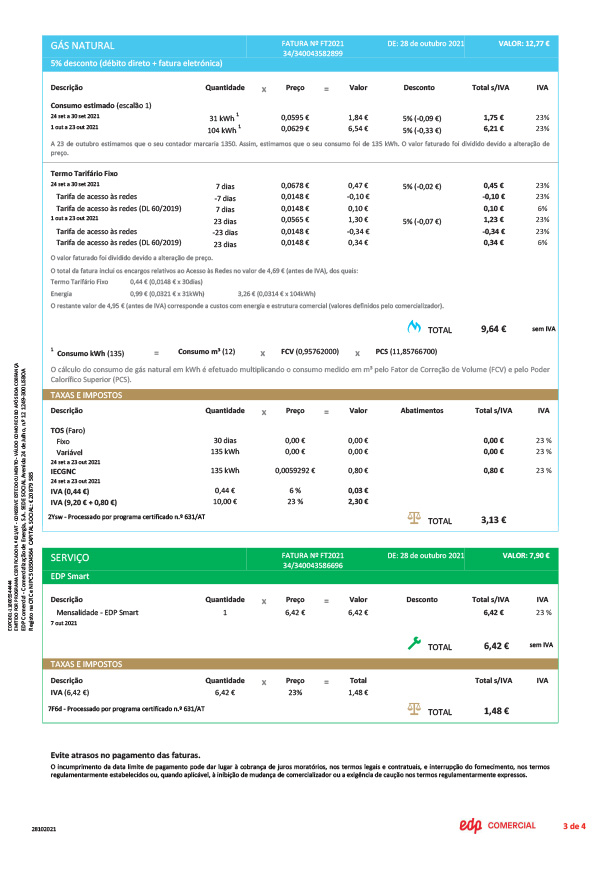This screenshot has width=600, height=873.
Task: Select the gas total '9,64 €'
Action: (494, 329)
